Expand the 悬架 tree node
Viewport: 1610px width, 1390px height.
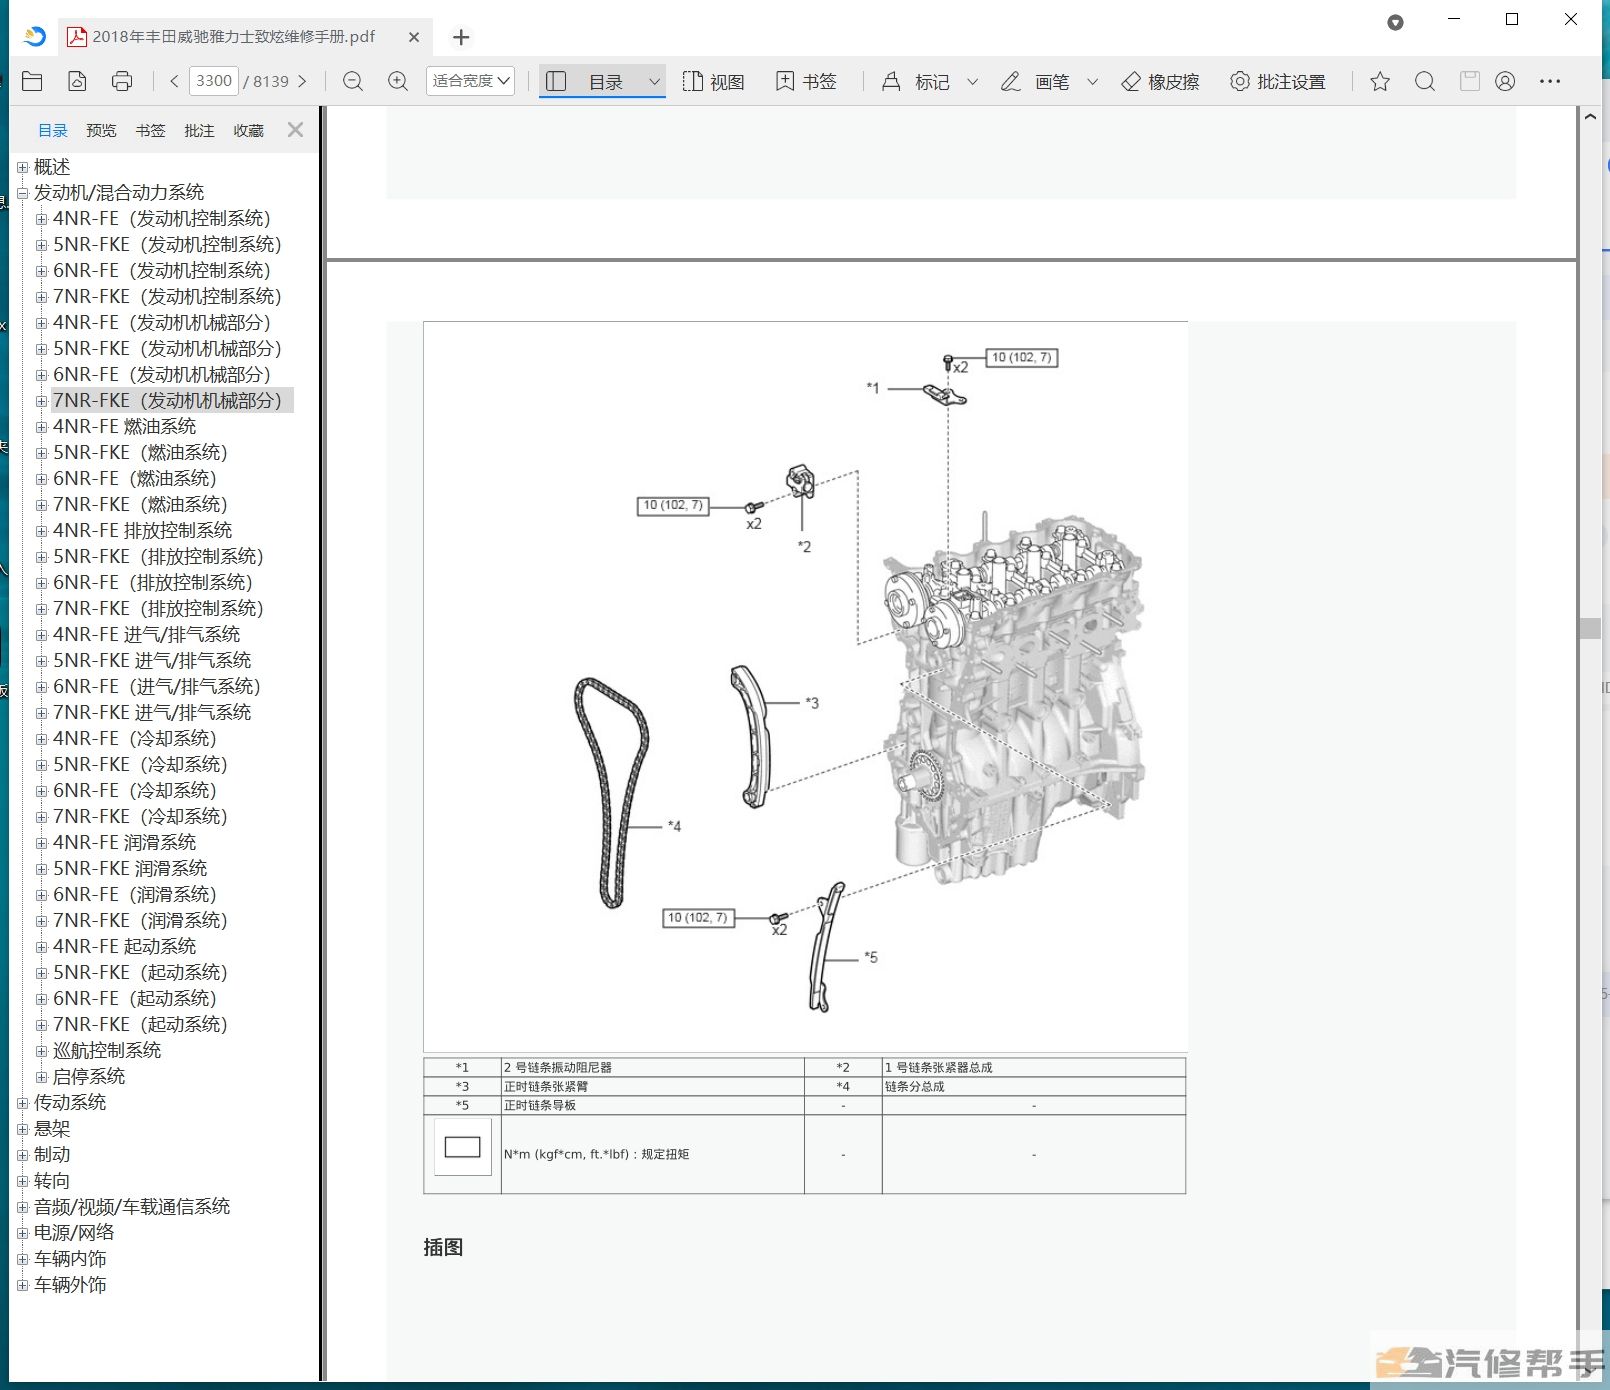pyautogui.click(x=22, y=1129)
